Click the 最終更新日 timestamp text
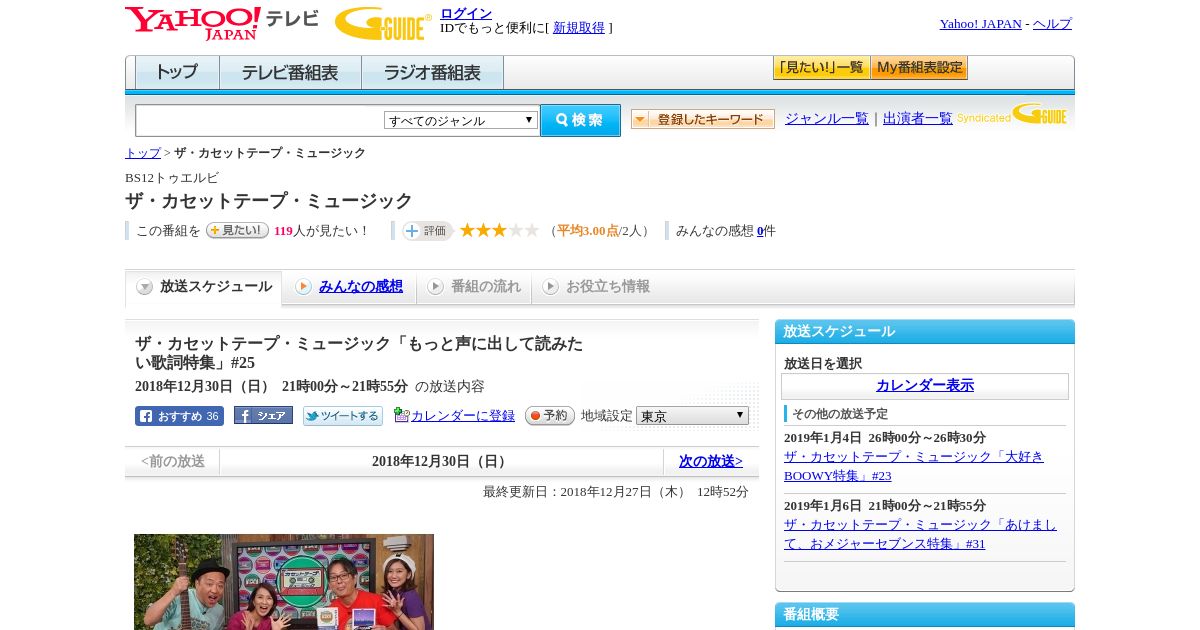This screenshot has width=1200, height=630. tap(616, 492)
